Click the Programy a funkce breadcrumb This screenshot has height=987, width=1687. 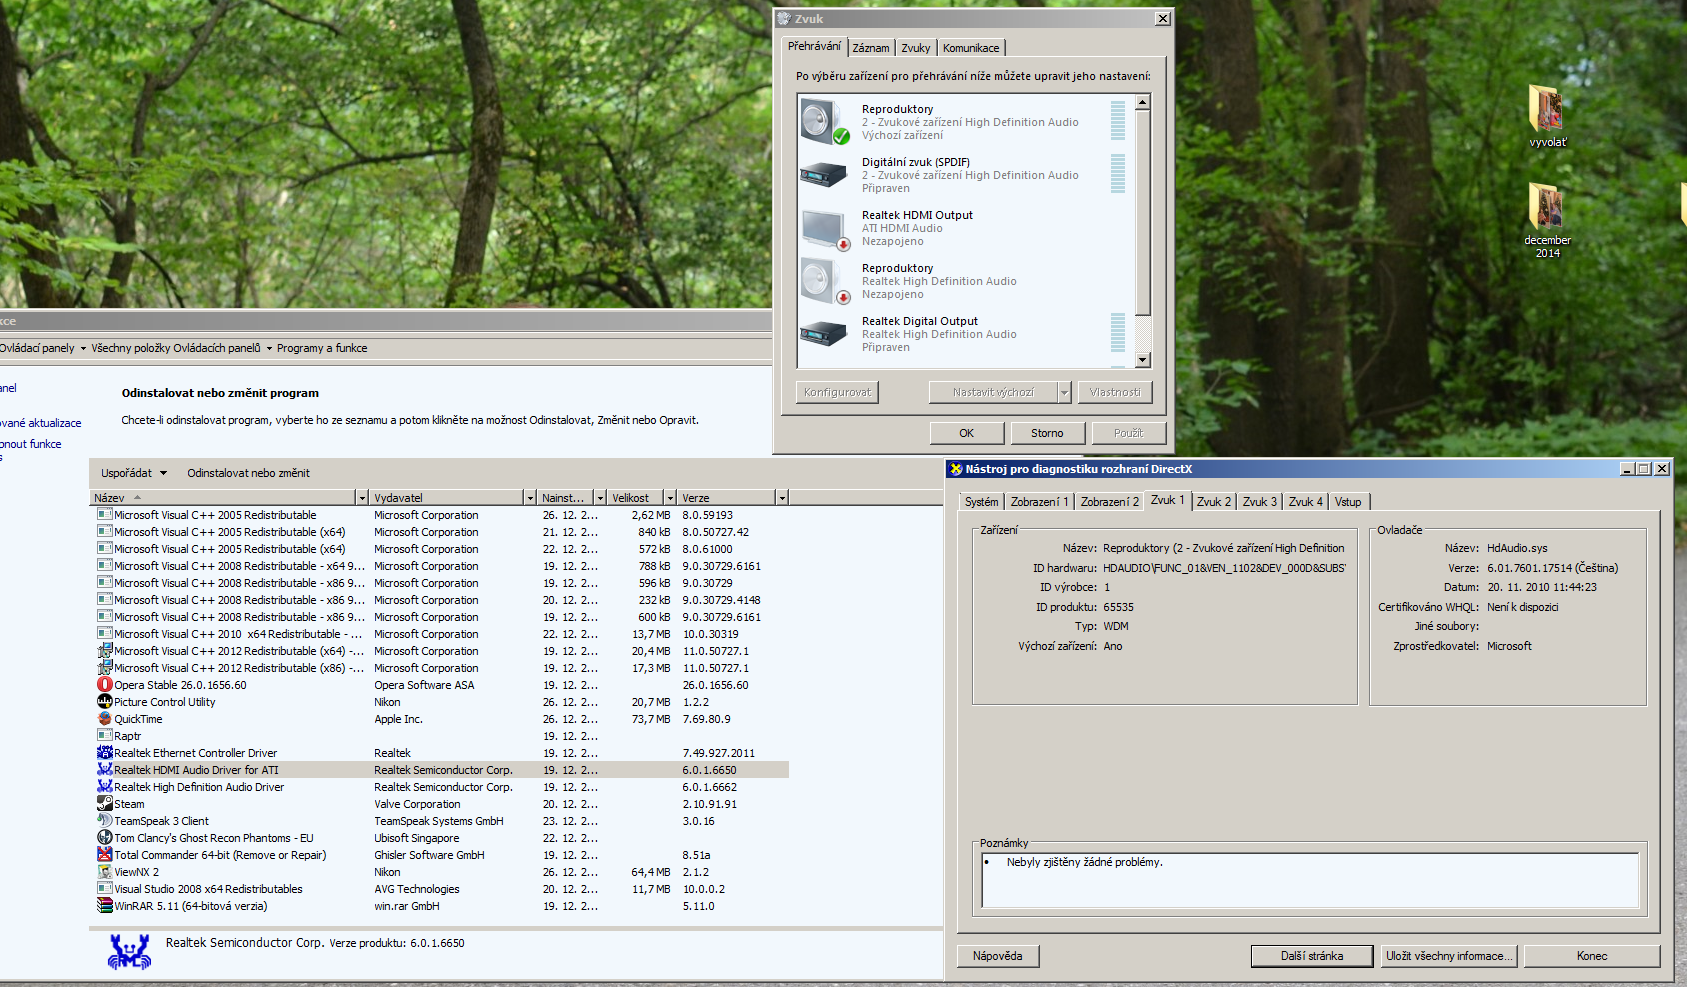[x=322, y=348]
